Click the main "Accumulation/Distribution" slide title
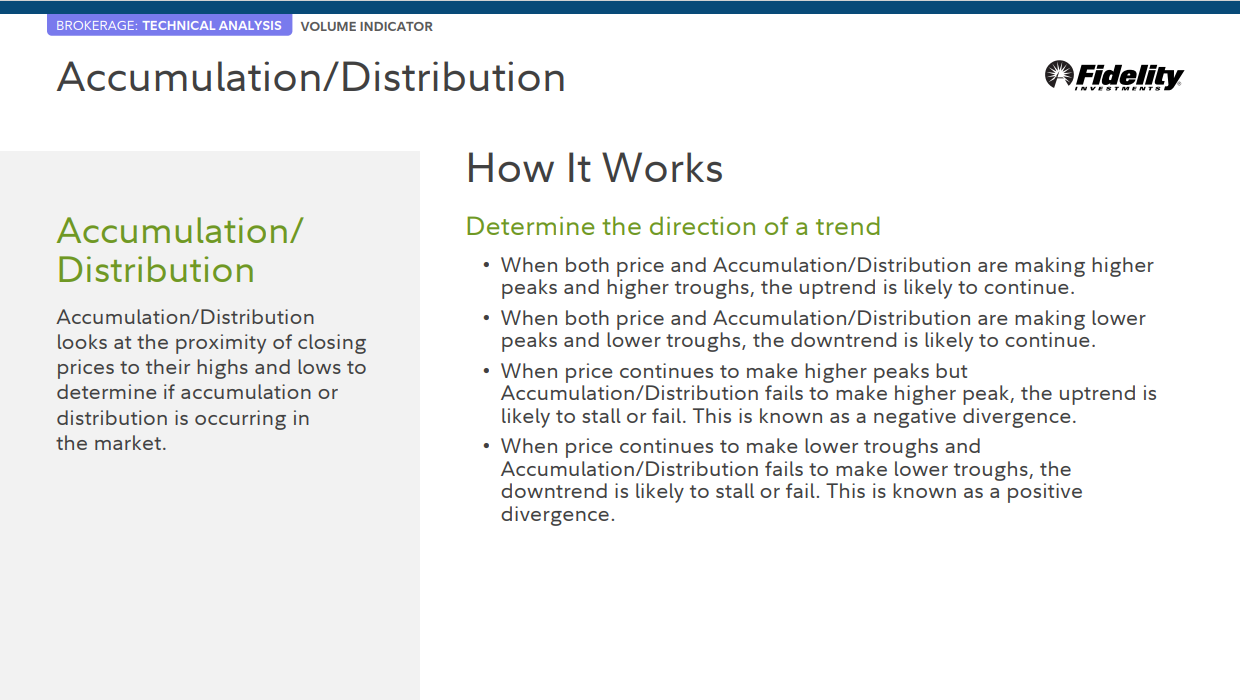This screenshot has height=700, width=1240. point(311,77)
